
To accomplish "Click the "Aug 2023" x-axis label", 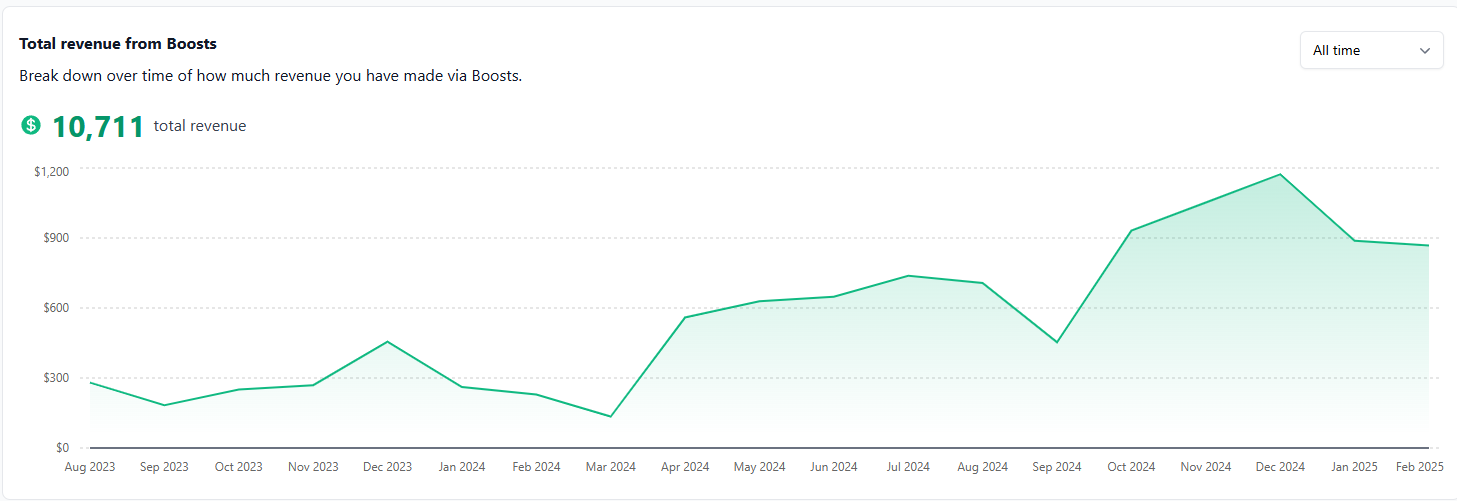I will [x=89, y=467].
